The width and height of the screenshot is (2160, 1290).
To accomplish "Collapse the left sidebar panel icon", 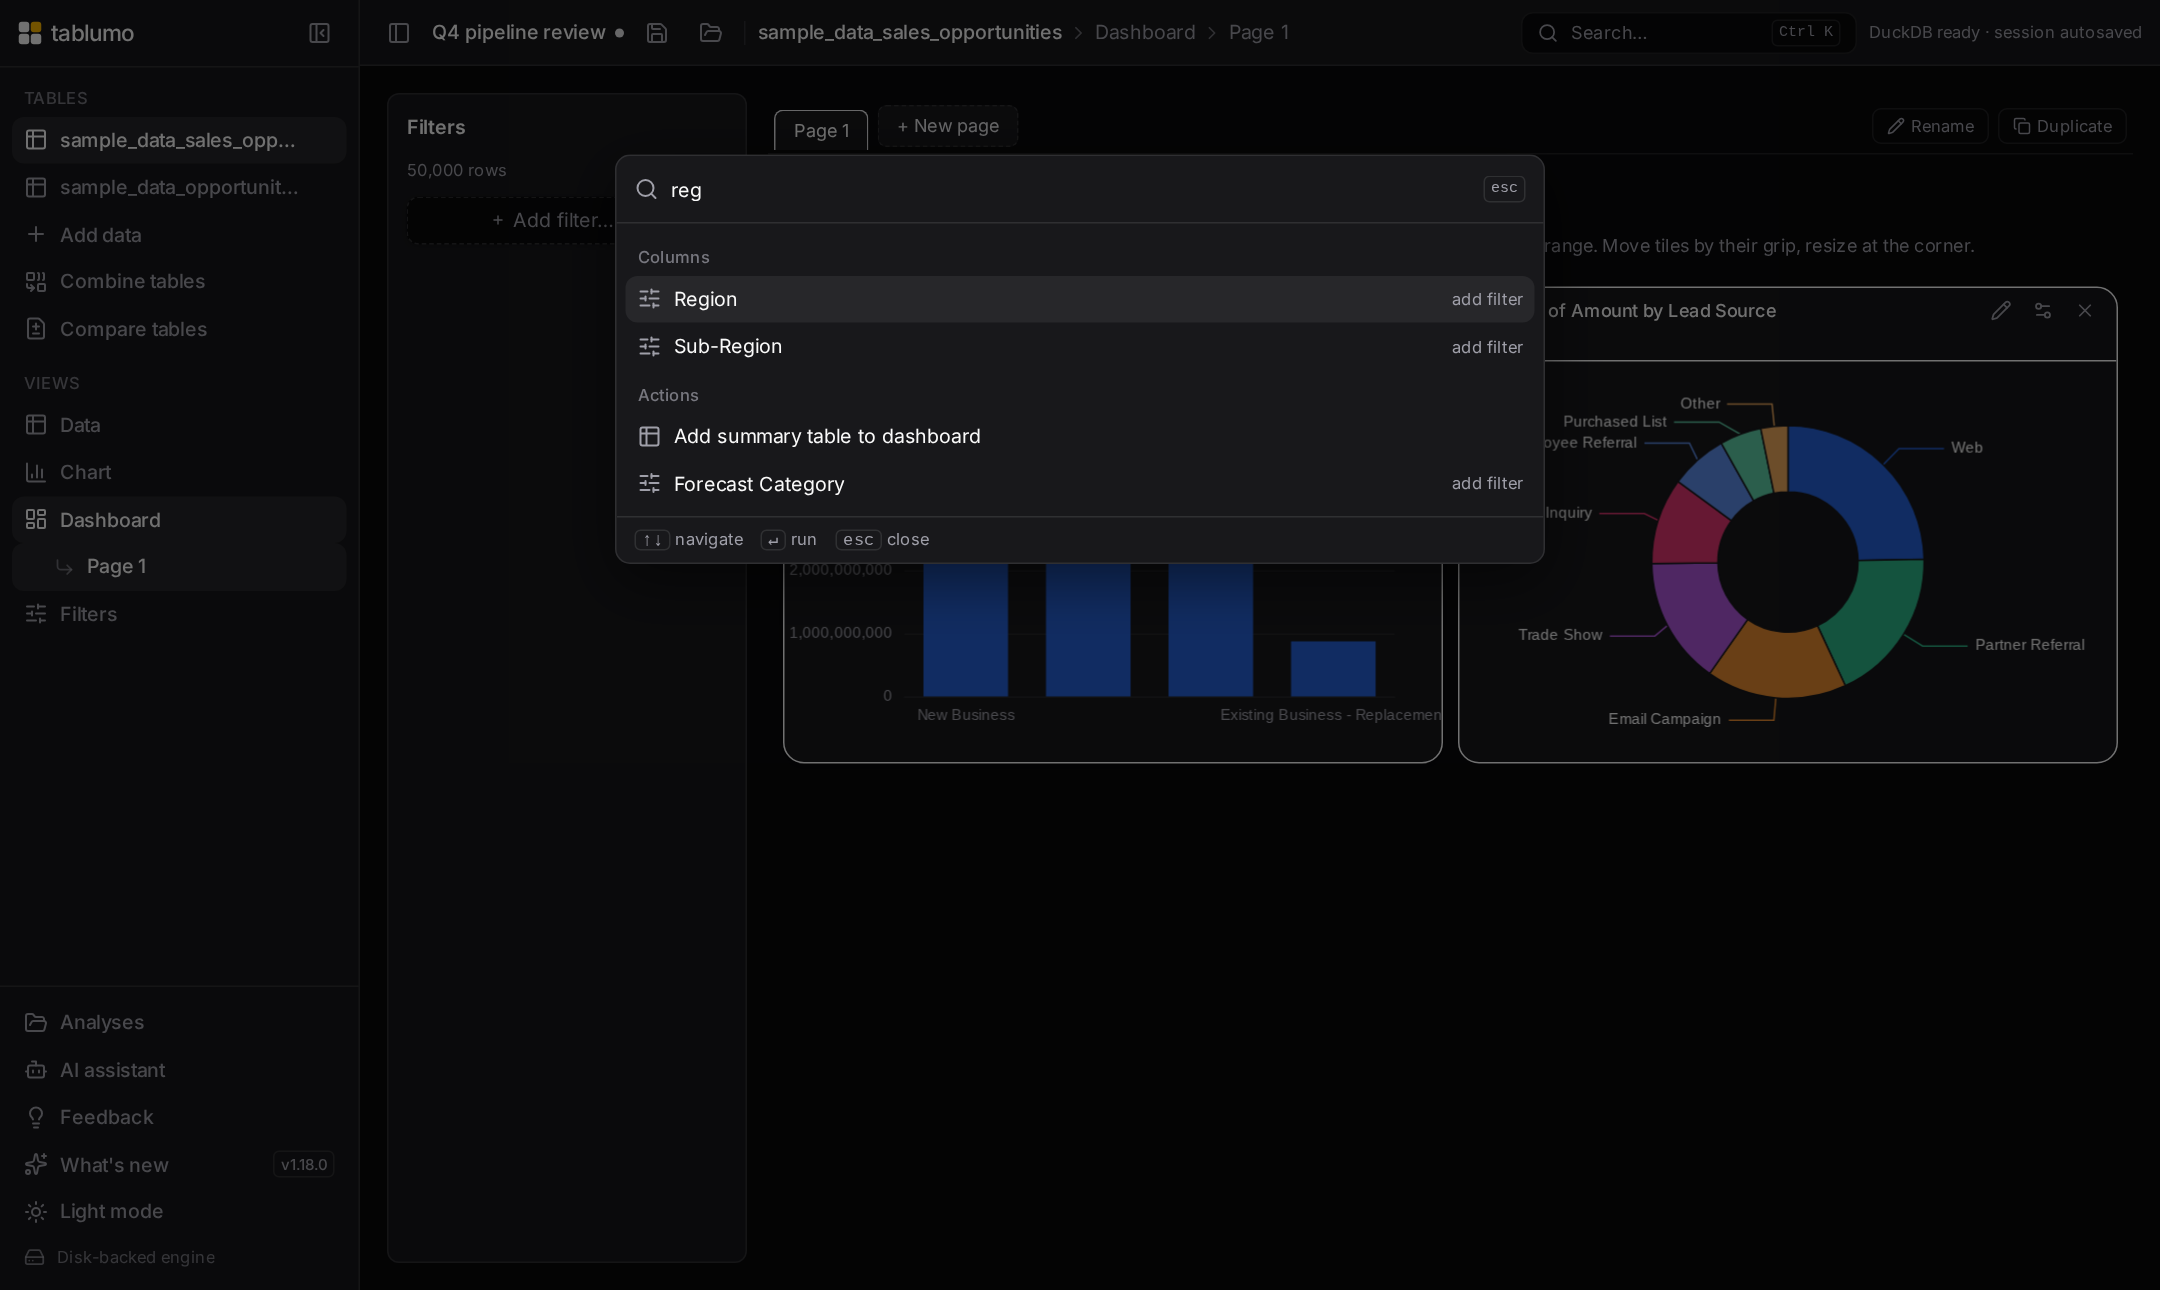I will tap(319, 33).
